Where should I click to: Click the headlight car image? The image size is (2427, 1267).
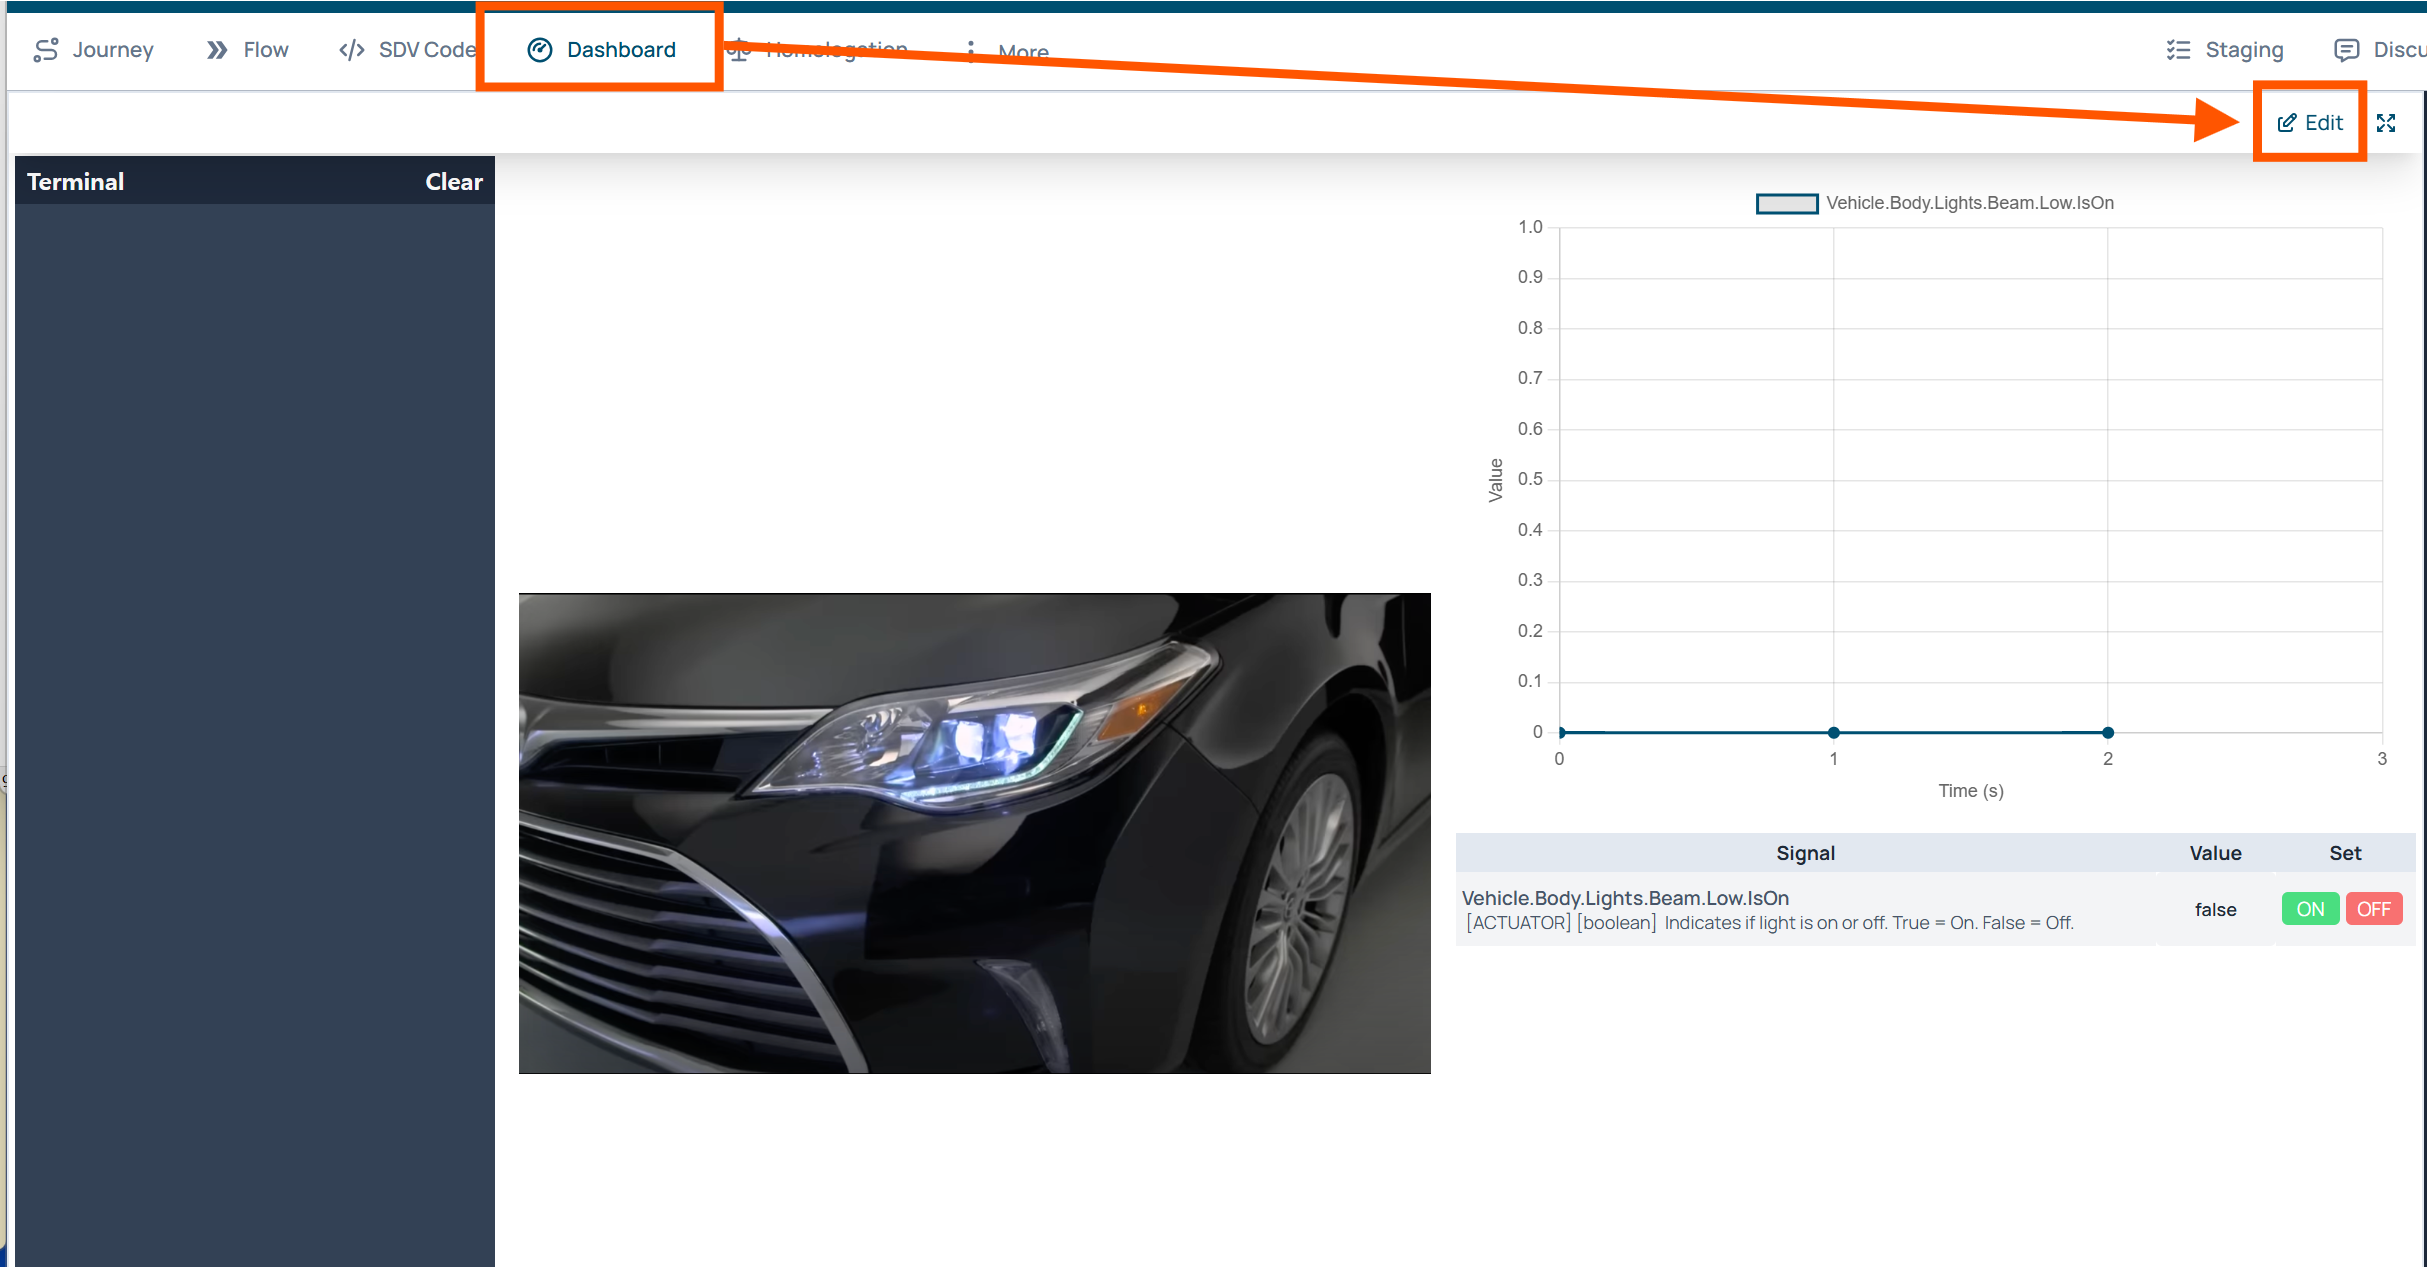click(974, 833)
